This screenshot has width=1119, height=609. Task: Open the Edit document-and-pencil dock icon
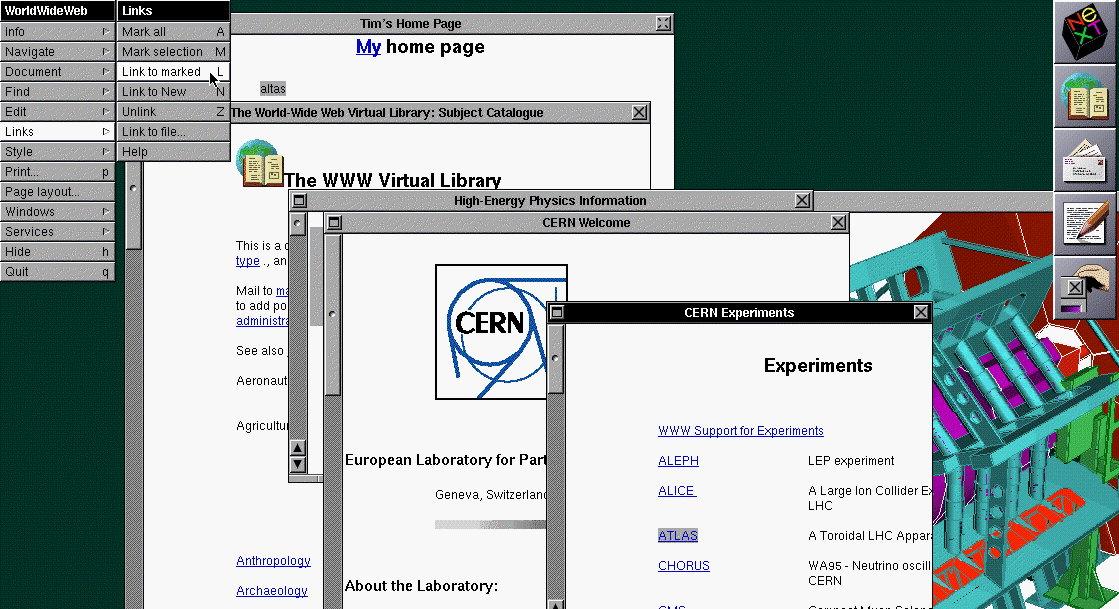[x=1085, y=224]
